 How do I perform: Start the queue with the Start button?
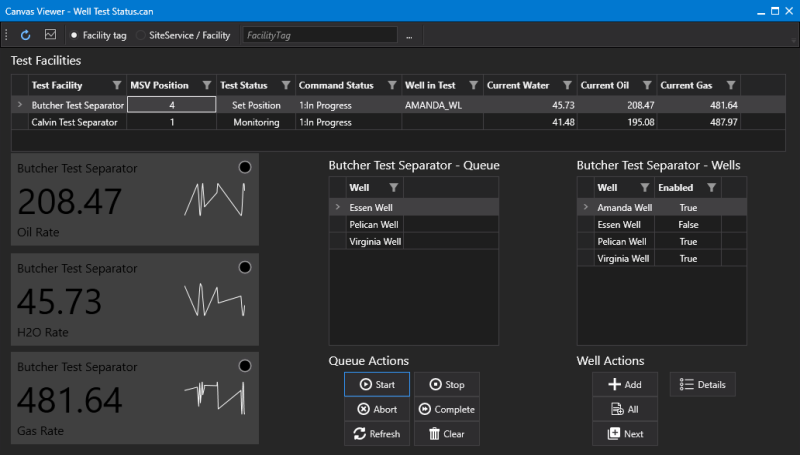377,385
